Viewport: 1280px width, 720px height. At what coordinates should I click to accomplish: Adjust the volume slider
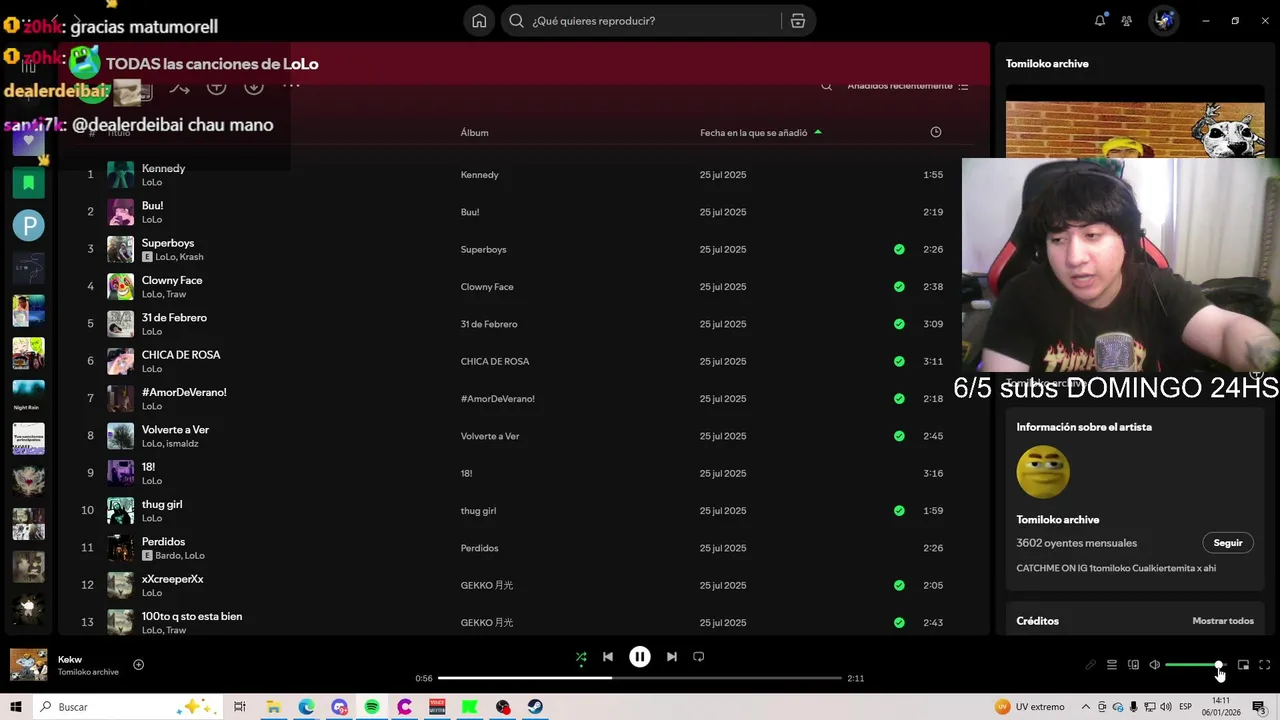coord(1194,665)
